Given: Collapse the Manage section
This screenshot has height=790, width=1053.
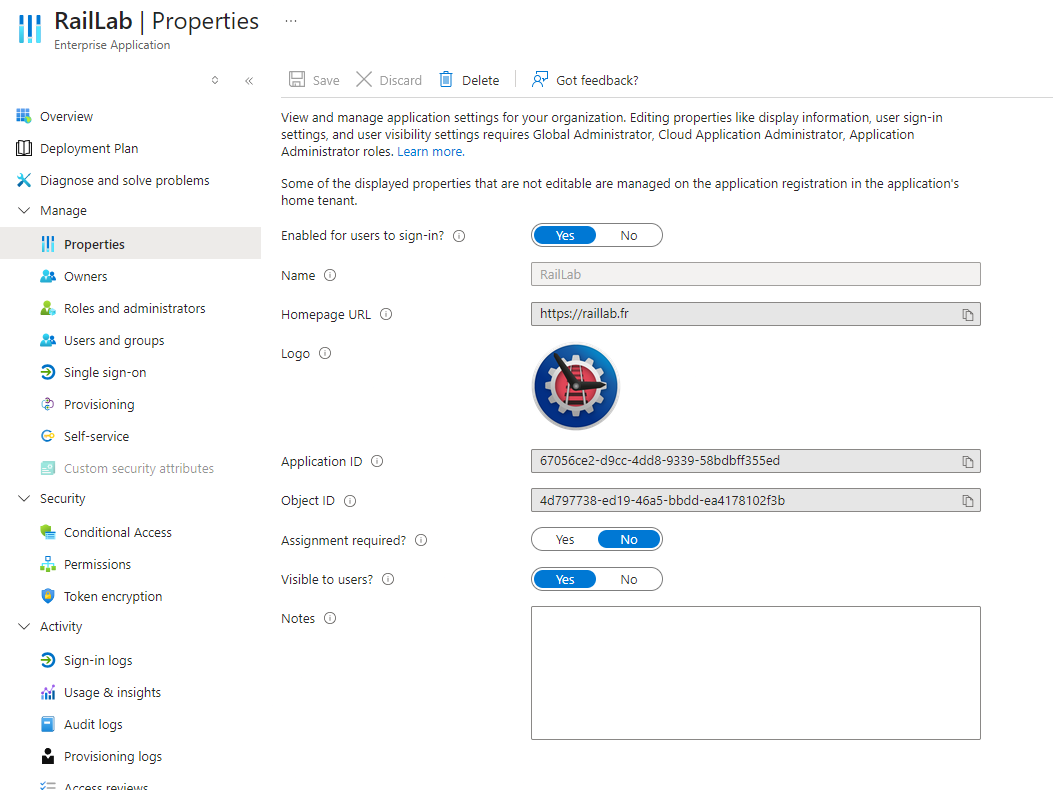Looking at the screenshot, I should pyautogui.click(x=25, y=211).
